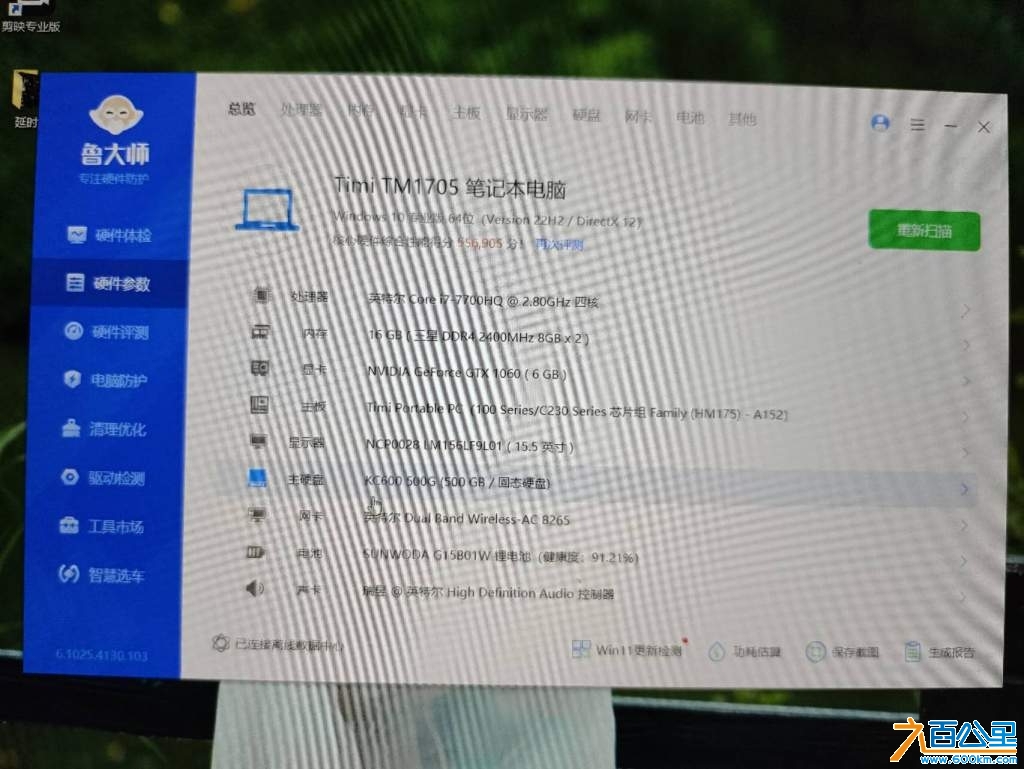Click the green 重新扫描 button

[x=924, y=230]
